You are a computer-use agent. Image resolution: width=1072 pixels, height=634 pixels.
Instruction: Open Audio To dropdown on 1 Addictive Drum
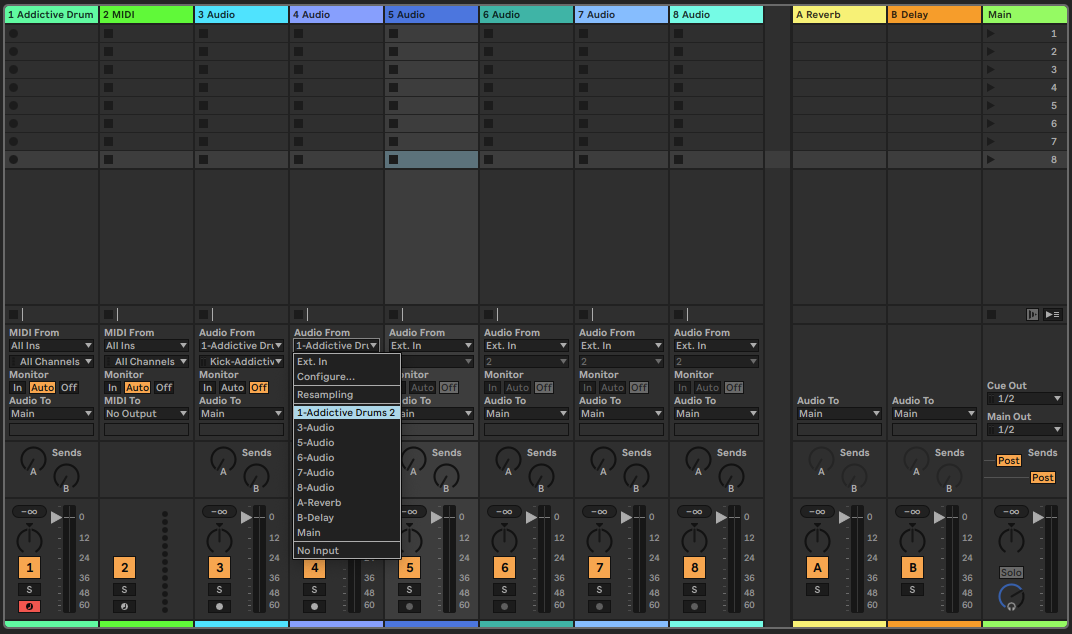51,414
